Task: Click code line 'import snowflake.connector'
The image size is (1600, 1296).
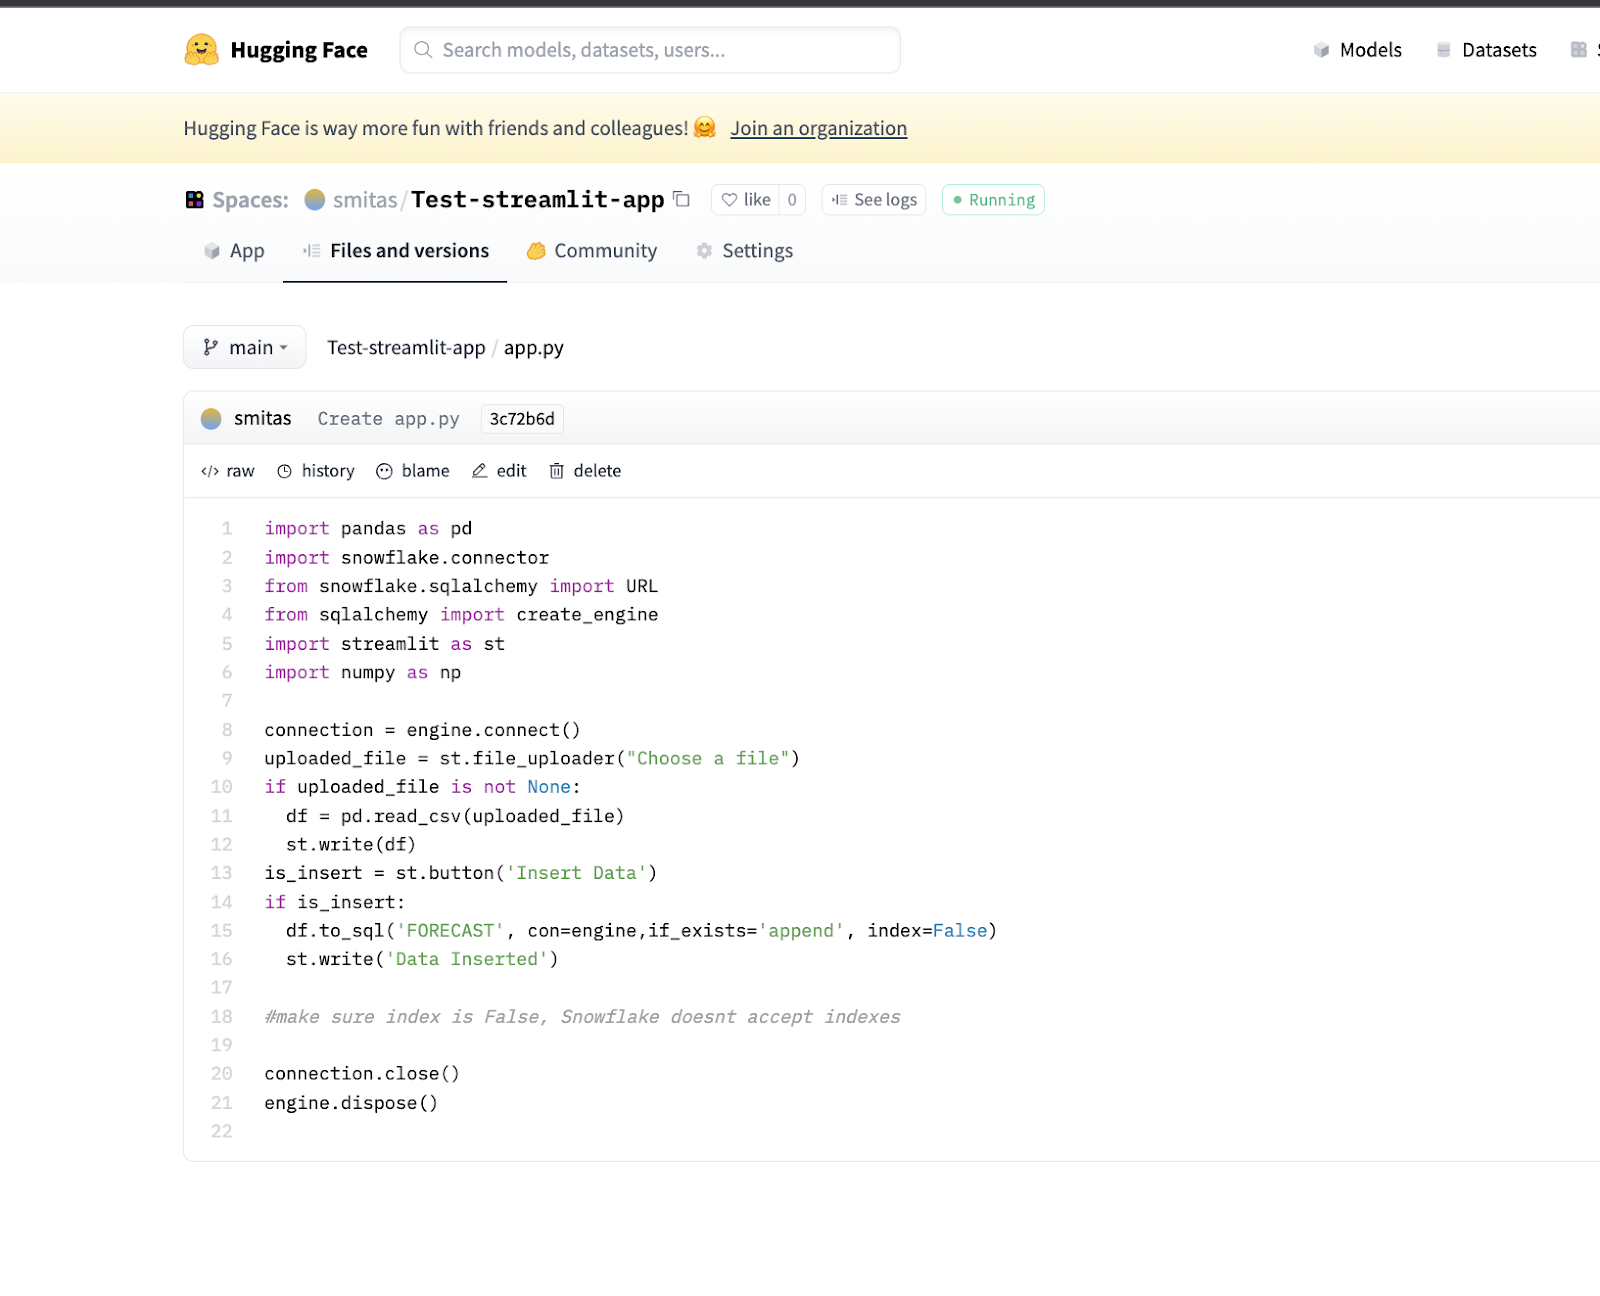Action: pos(407,557)
